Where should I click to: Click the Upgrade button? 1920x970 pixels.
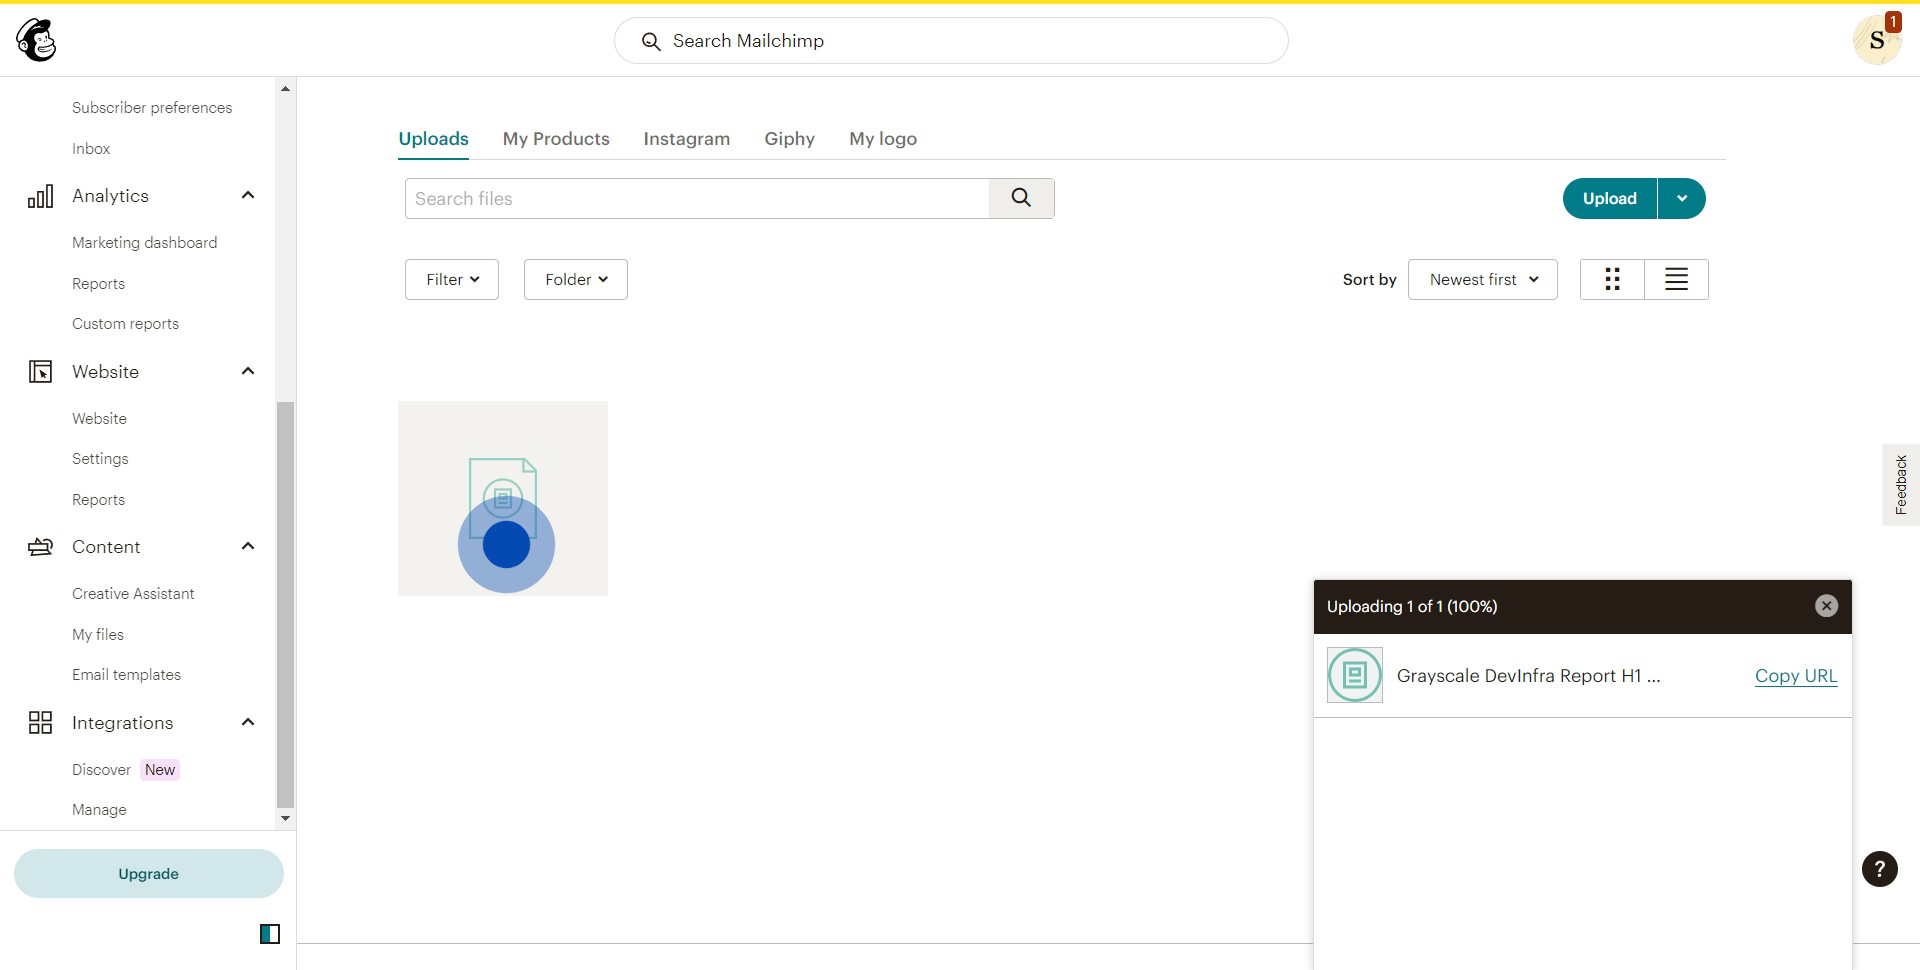click(x=148, y=874)
